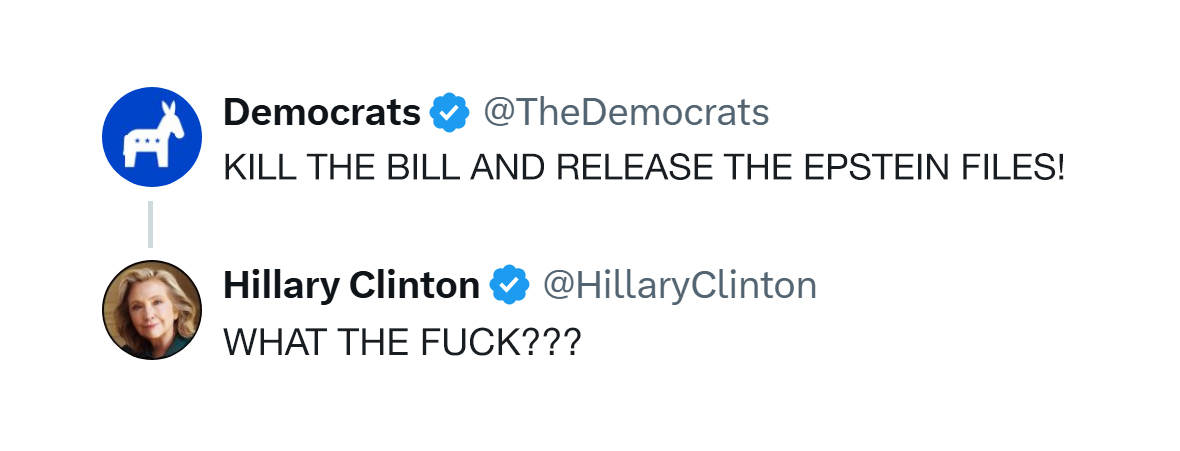
Task: Click the Democrats donkey profile avatar
Action: coord(152,137)
